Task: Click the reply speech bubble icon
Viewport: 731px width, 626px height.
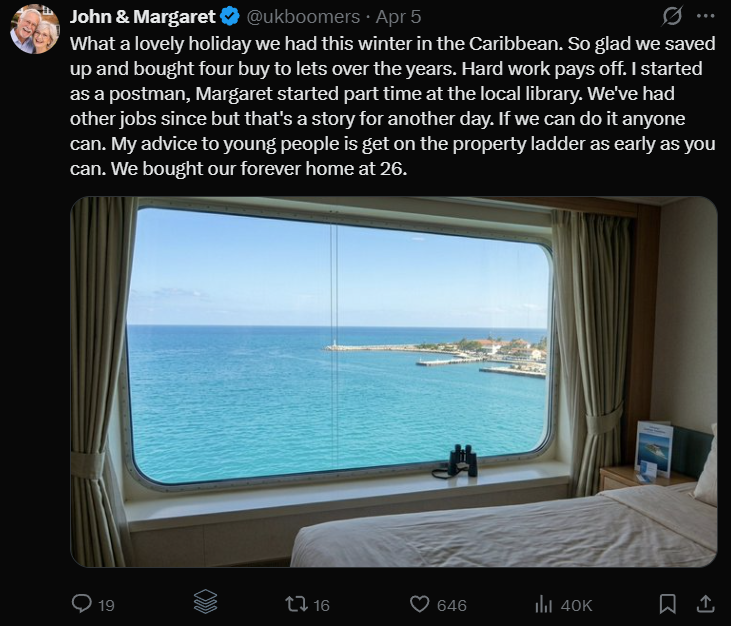Action: [x=82, y=604]
